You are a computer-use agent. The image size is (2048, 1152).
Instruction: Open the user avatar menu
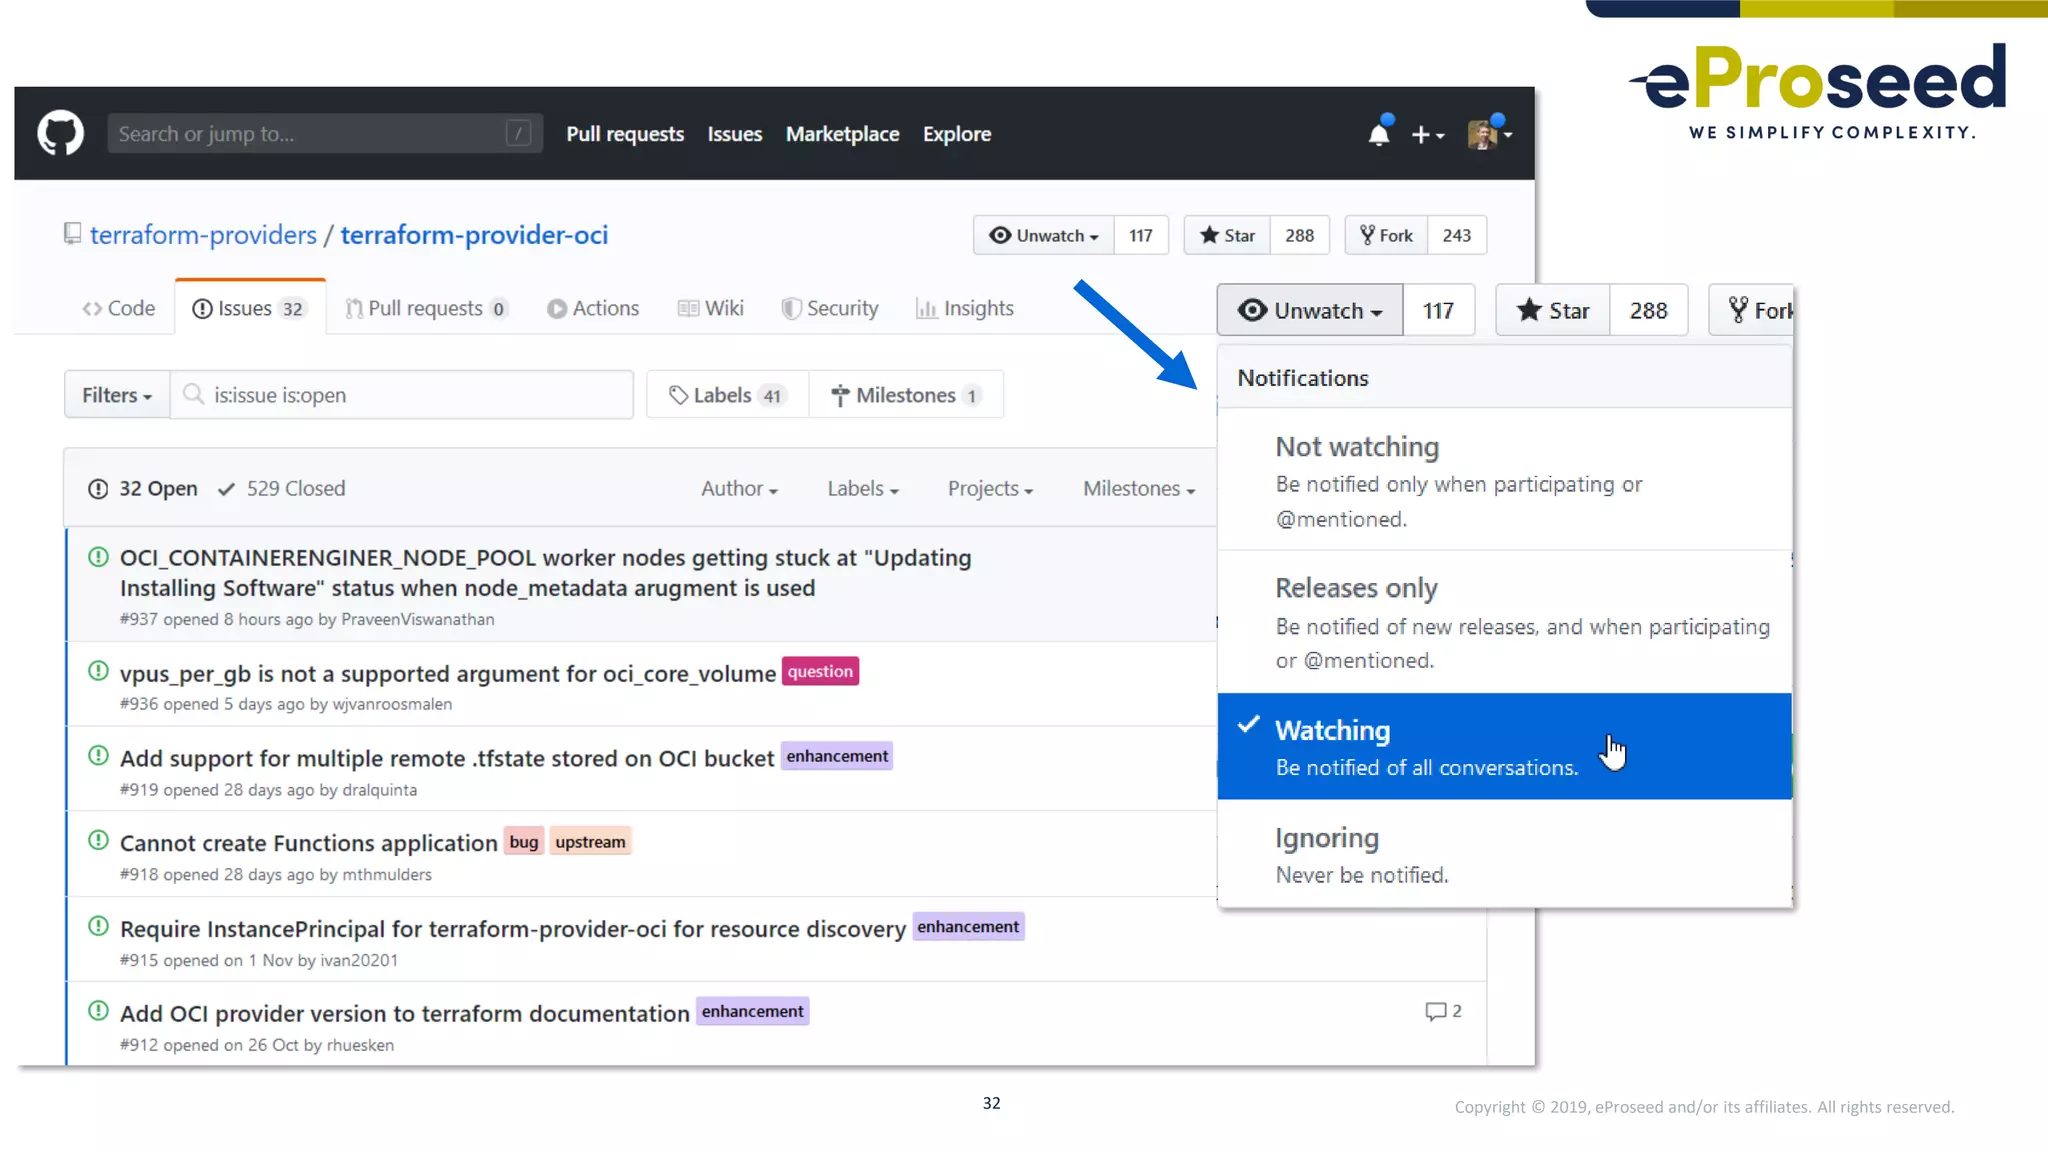[x=1489, y=133]
